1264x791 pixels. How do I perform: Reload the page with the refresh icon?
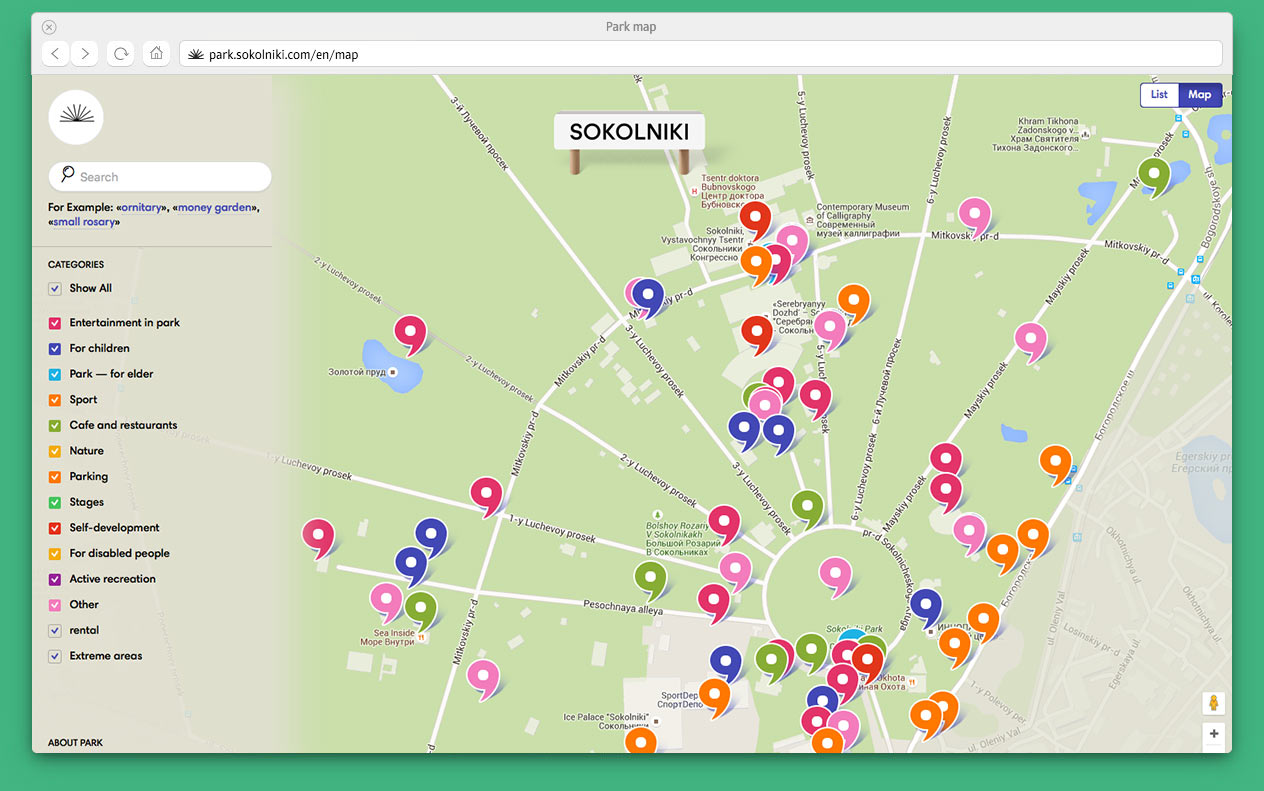point(121,54)
